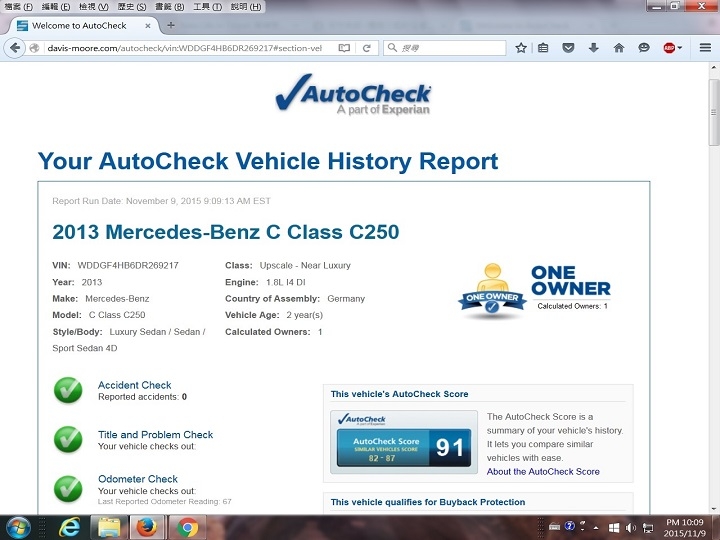720x540 pixels.
Task: Bookmark this page with the star icon
Action: click(x=521, y=48)
